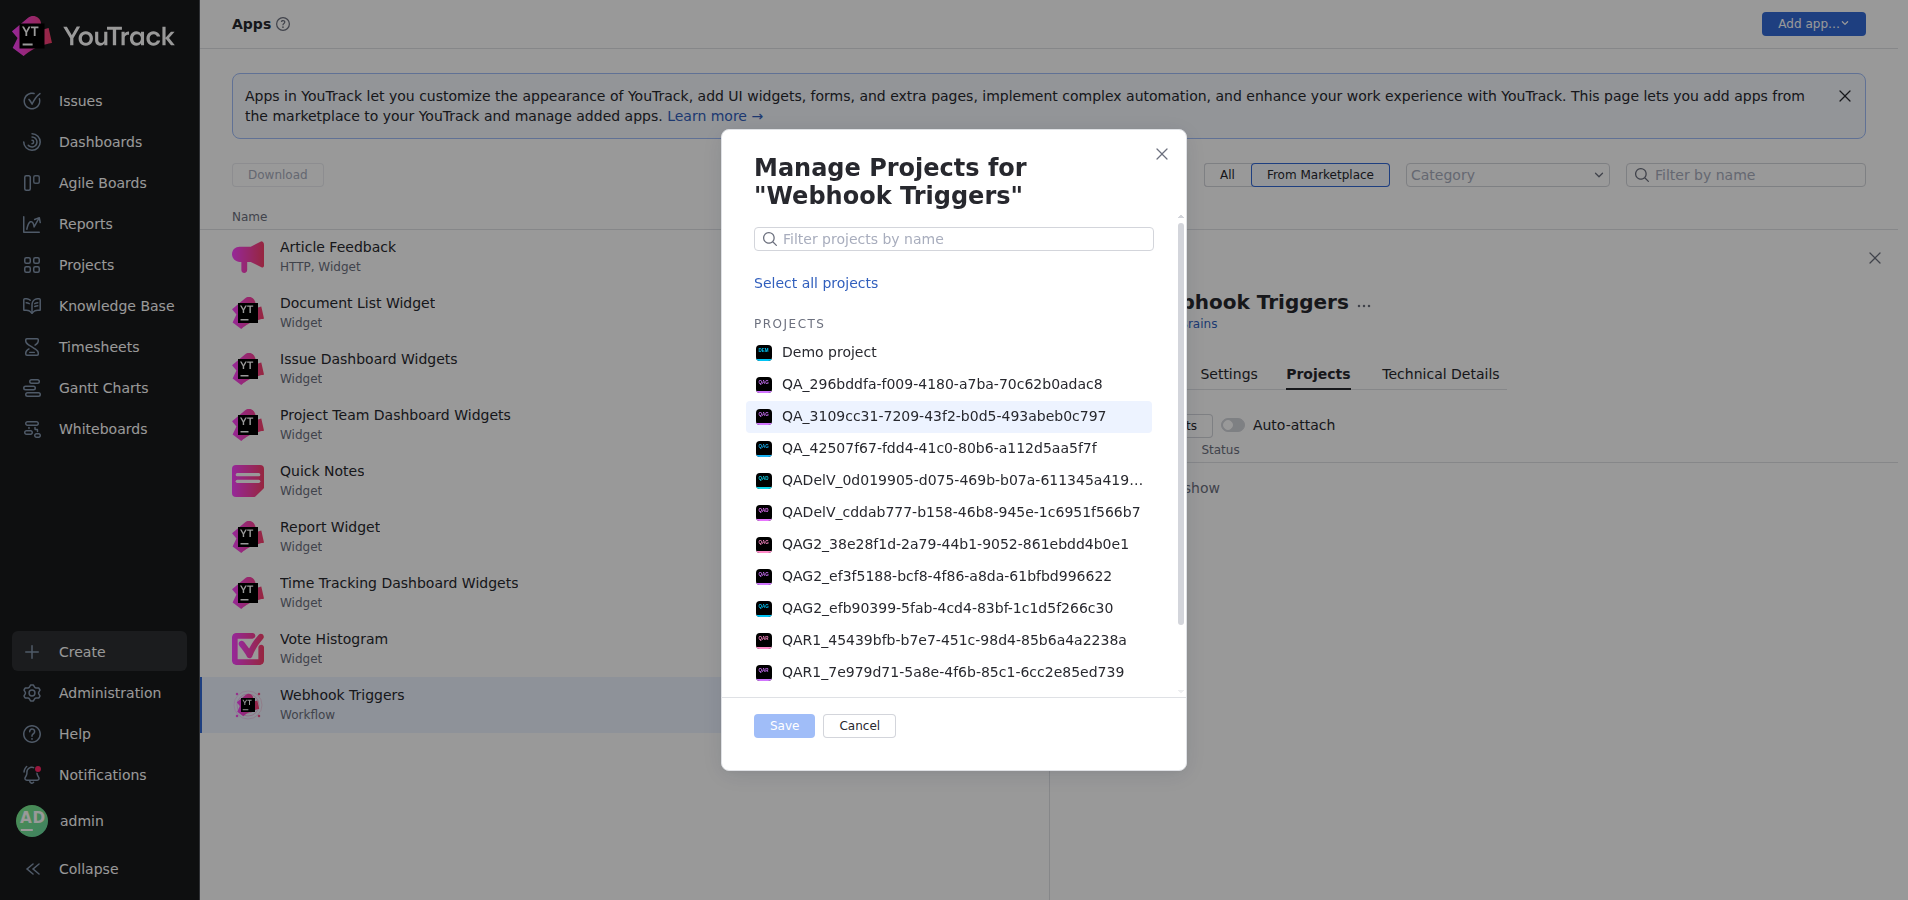Select Demo project in the list

point(949,352)
